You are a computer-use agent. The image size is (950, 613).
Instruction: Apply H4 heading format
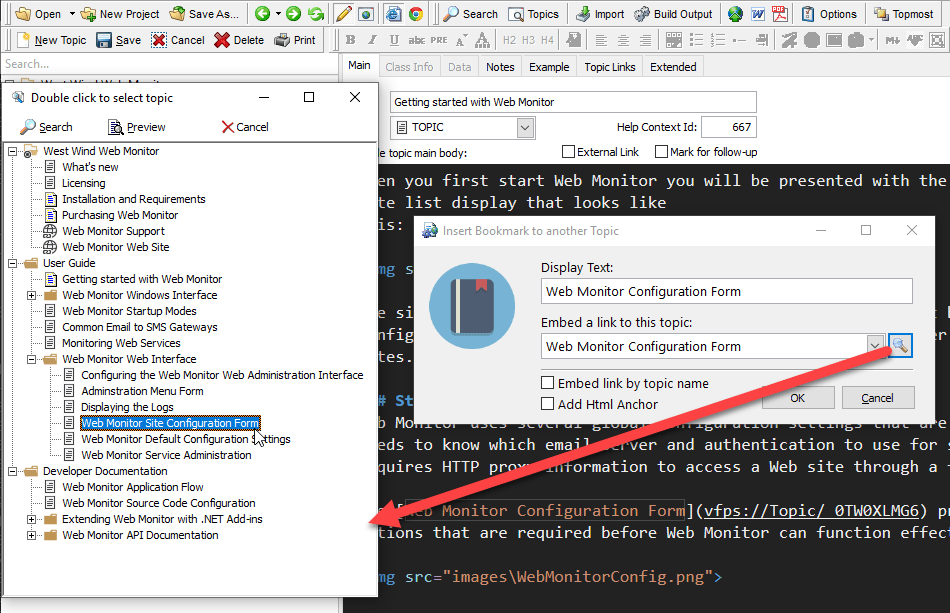[x=547, y=40]
